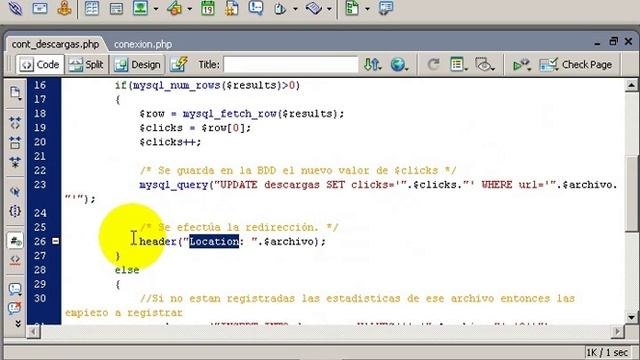
Task: Collapse code block at line 26
Action: (56, 241)
